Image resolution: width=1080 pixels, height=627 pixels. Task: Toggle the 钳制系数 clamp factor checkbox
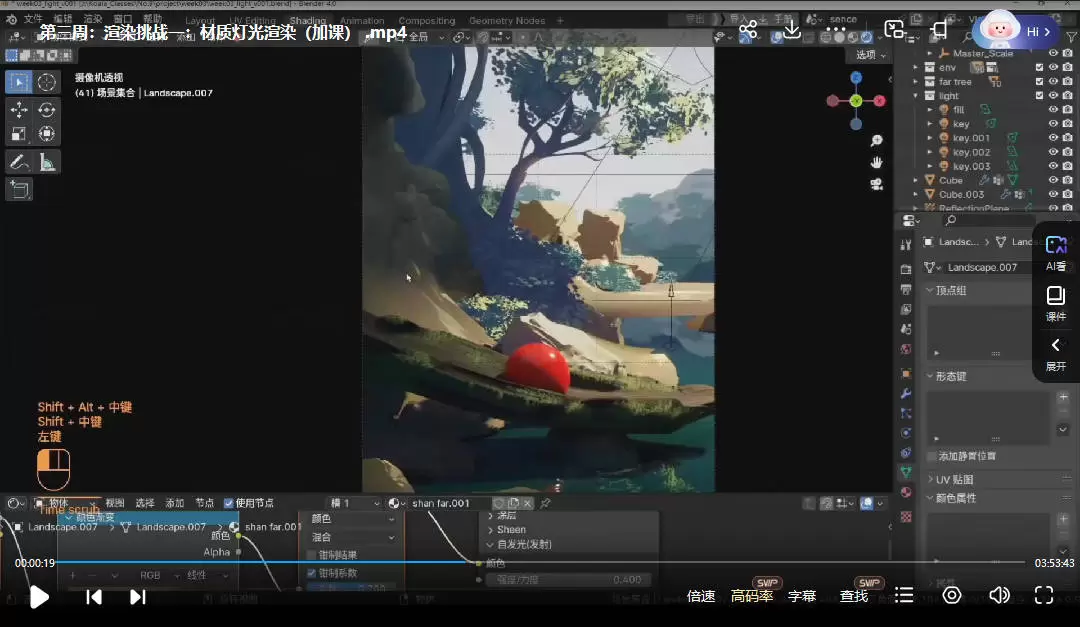pyautogui.click(x=312, y=573)
